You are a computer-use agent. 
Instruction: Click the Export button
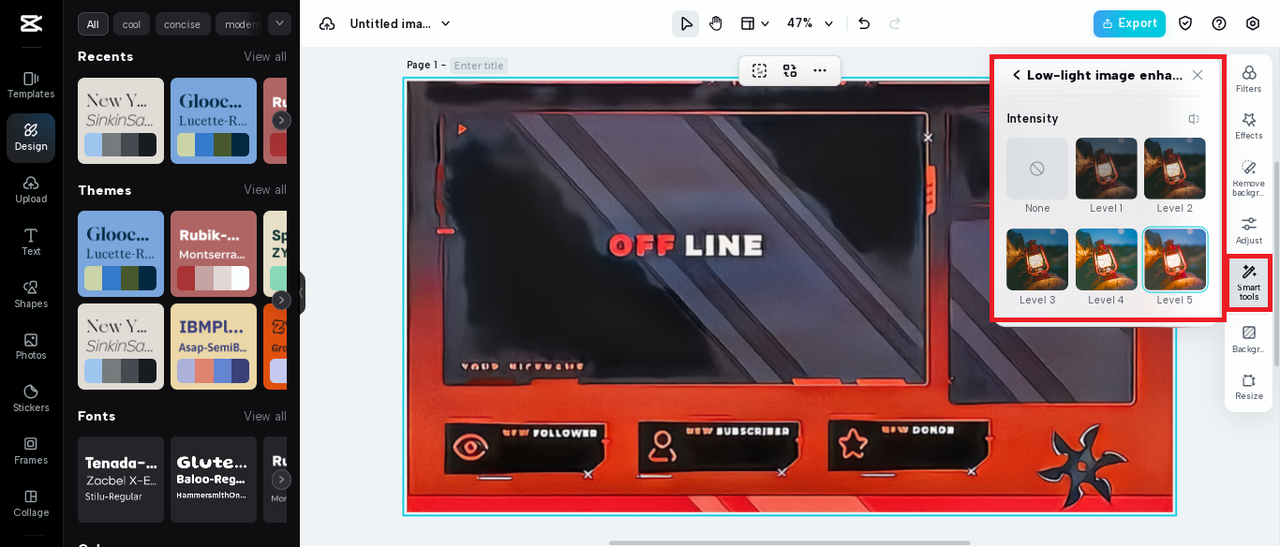tap(1129, 23)
